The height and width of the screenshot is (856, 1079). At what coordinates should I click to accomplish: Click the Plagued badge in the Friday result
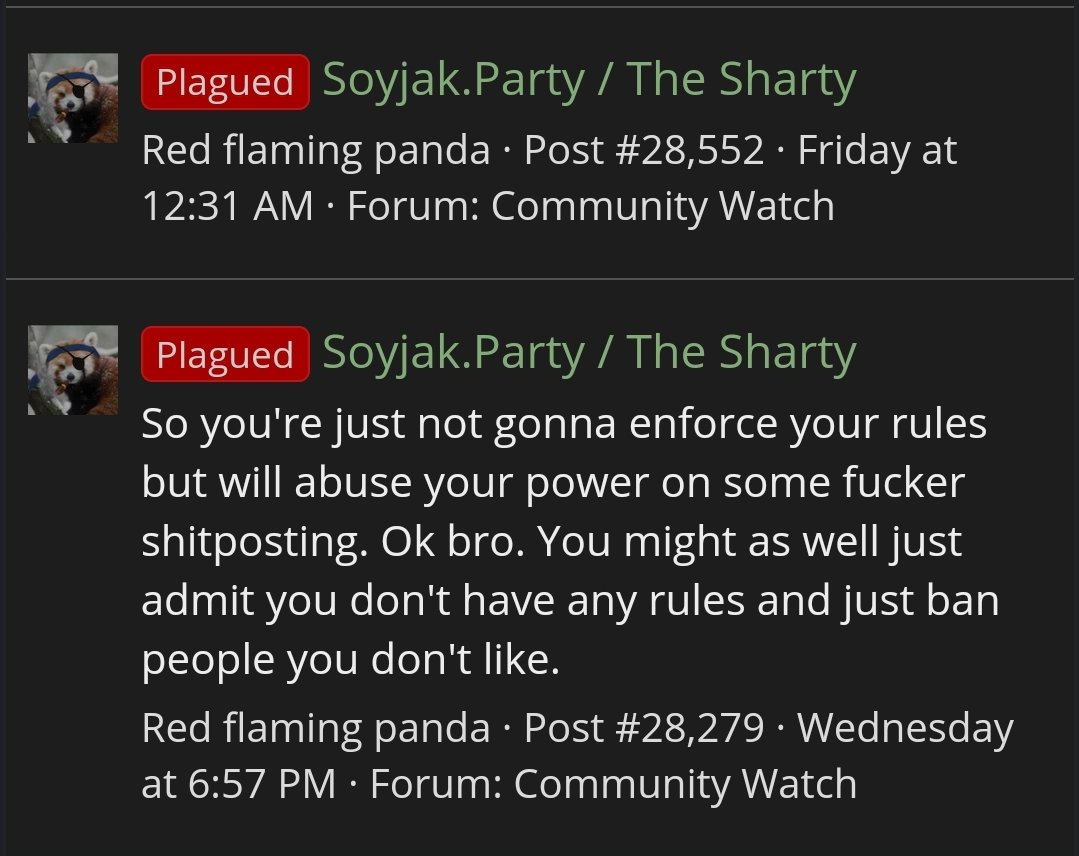click(x=225, y=82)
